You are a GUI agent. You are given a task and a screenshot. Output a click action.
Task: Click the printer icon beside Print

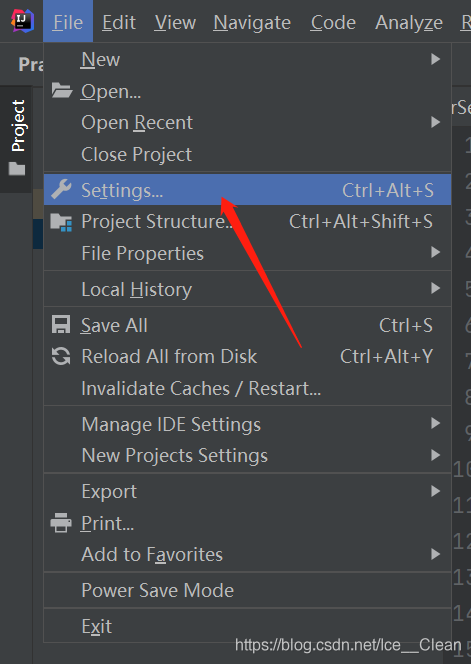tap(61, 523)
